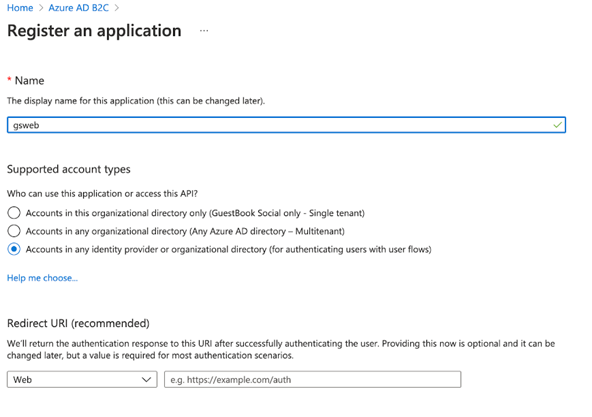Click the Multitenant option label text

pyautogui.click(x=185, y=231)
